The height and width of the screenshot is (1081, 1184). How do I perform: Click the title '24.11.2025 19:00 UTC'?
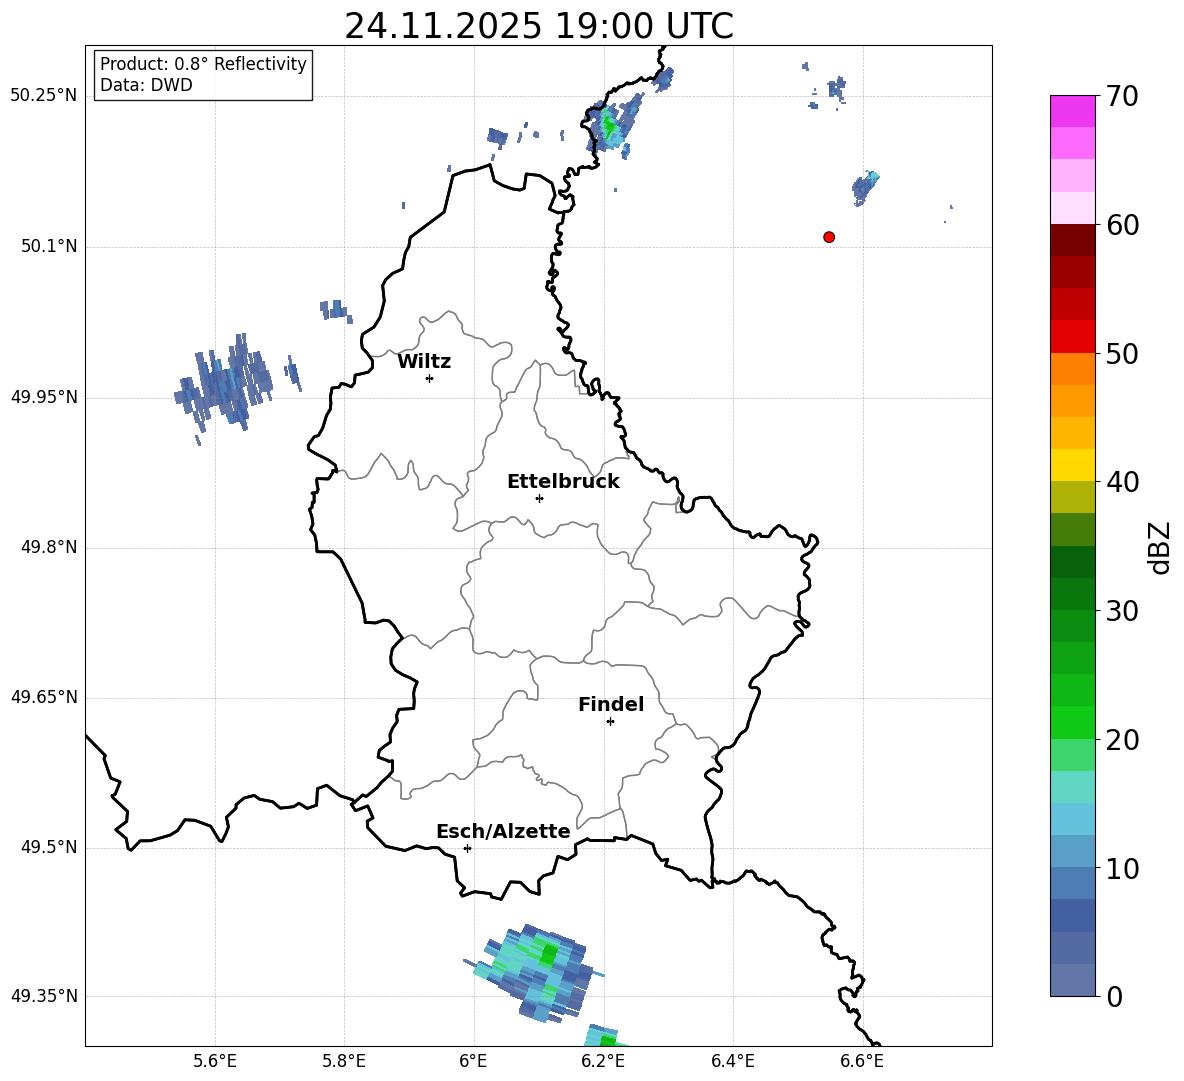538,26
